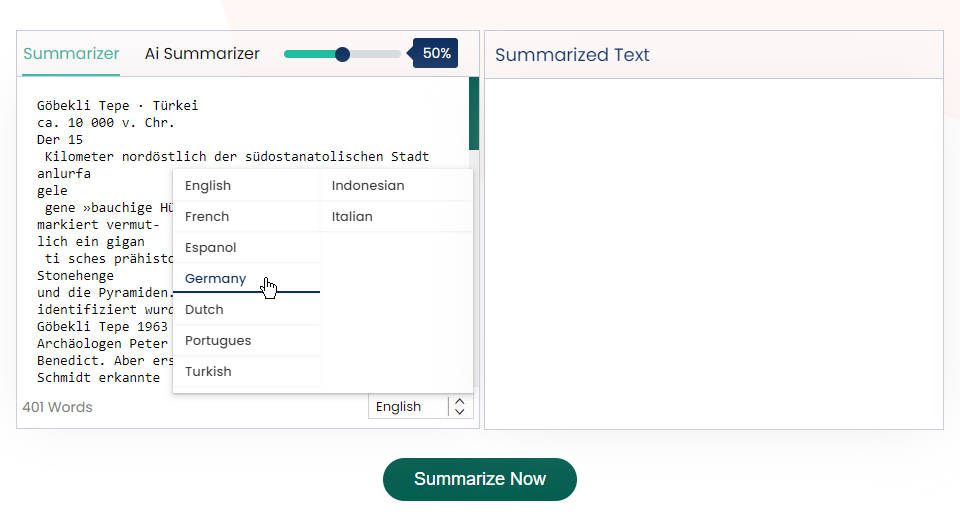This screenshot has width=960, height=522.
Task: Click the Summarized Text output area
Action: [x=714, y=253]
